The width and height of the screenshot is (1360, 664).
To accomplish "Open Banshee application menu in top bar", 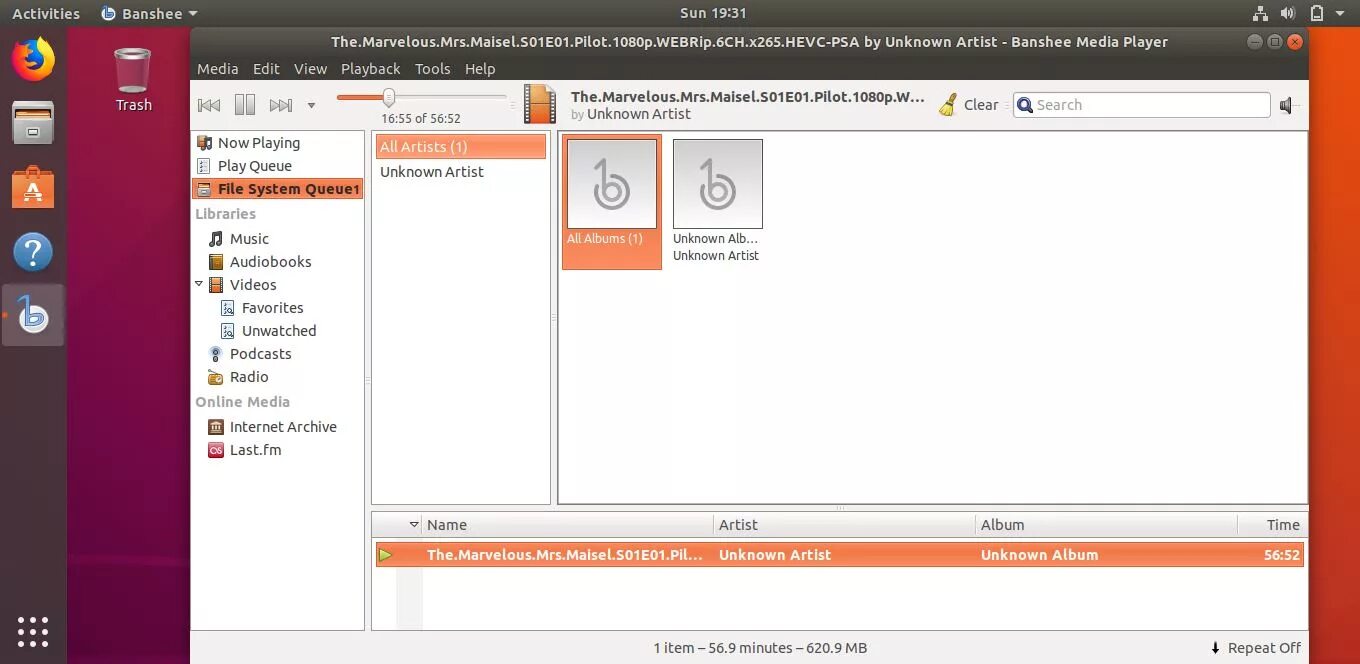I will click(150, 14).
